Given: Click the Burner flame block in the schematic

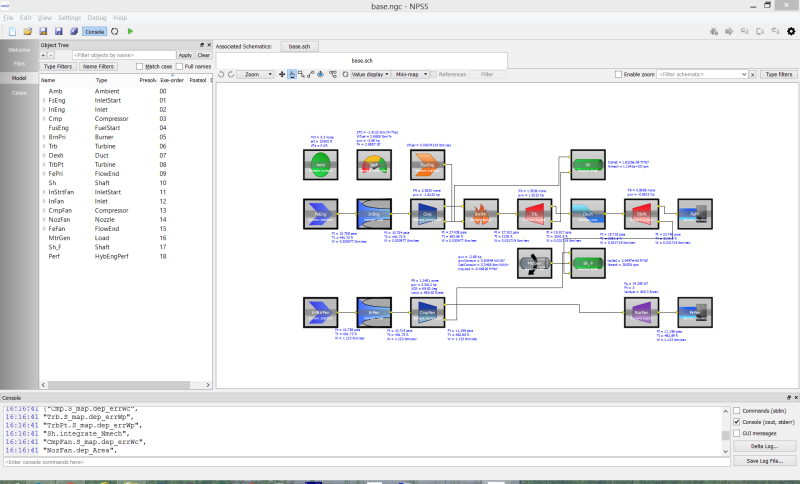Looking at the screenshot, I should [481, 212].
